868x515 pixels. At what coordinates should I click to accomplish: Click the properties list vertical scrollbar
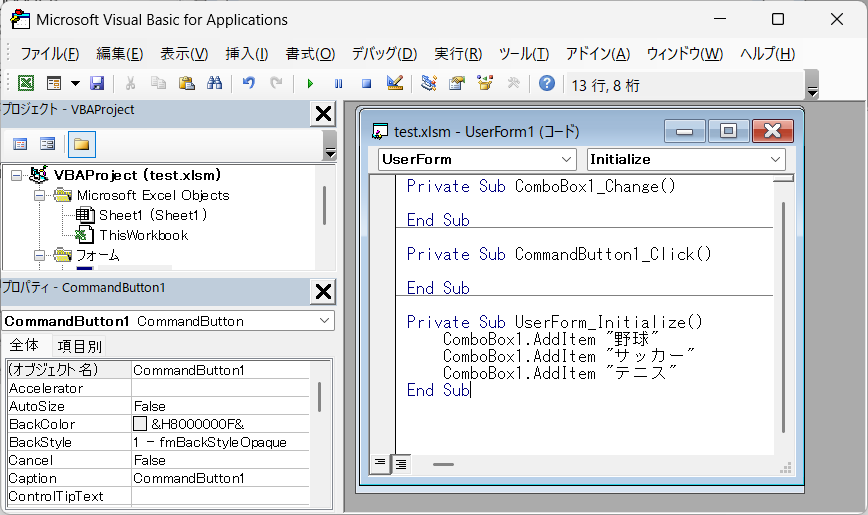coord(319,396)
